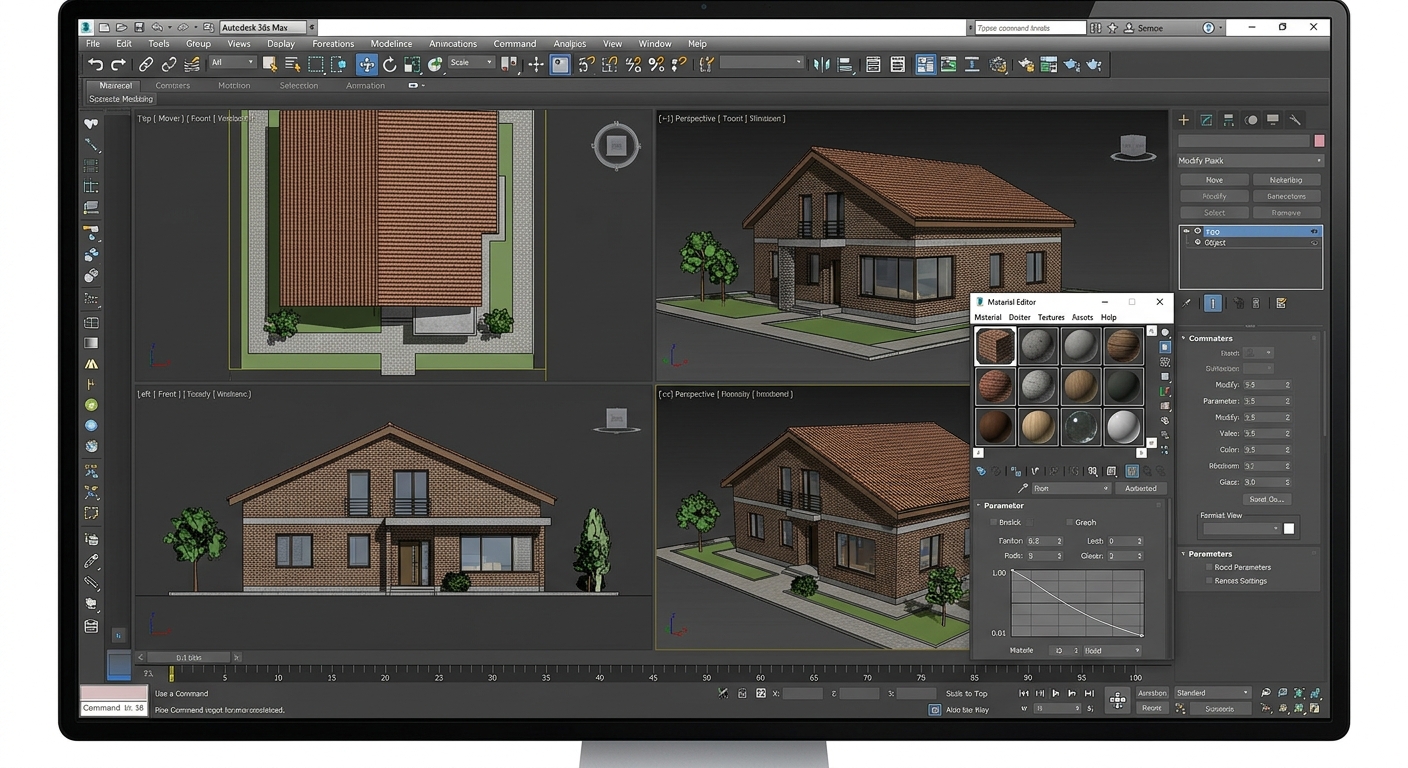Enable the Bnsiick checkbox in Material Editor
The width and height of the screenshot is (1408, 768).
[x=993, y=522]
